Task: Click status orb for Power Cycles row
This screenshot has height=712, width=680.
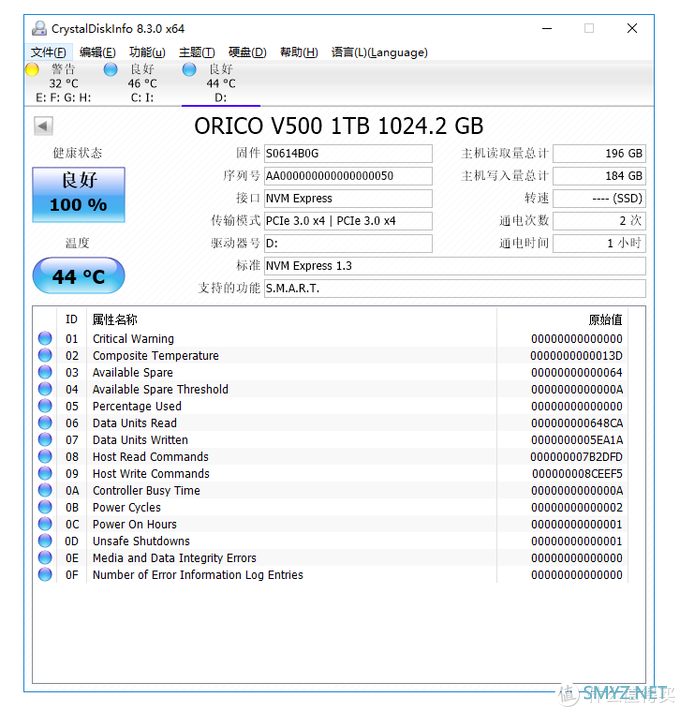Action: (45, 507)
